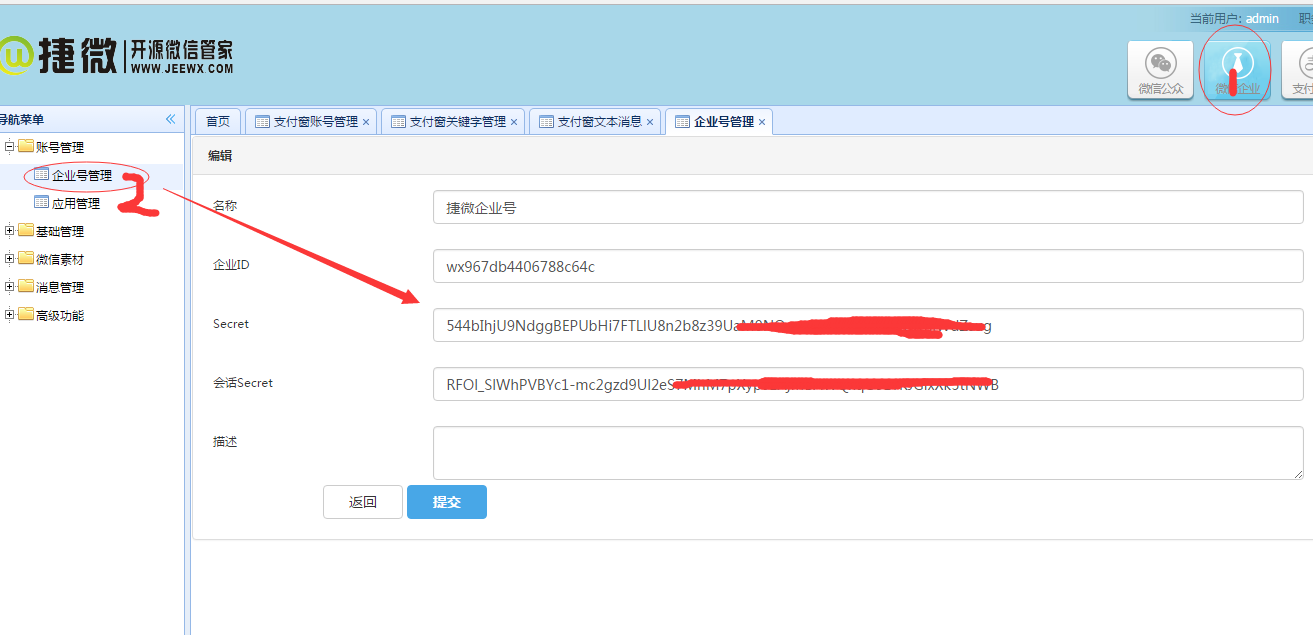Expand the 微信素材 folder
The image size is (1313, 635).
click(x=10, y=259)
